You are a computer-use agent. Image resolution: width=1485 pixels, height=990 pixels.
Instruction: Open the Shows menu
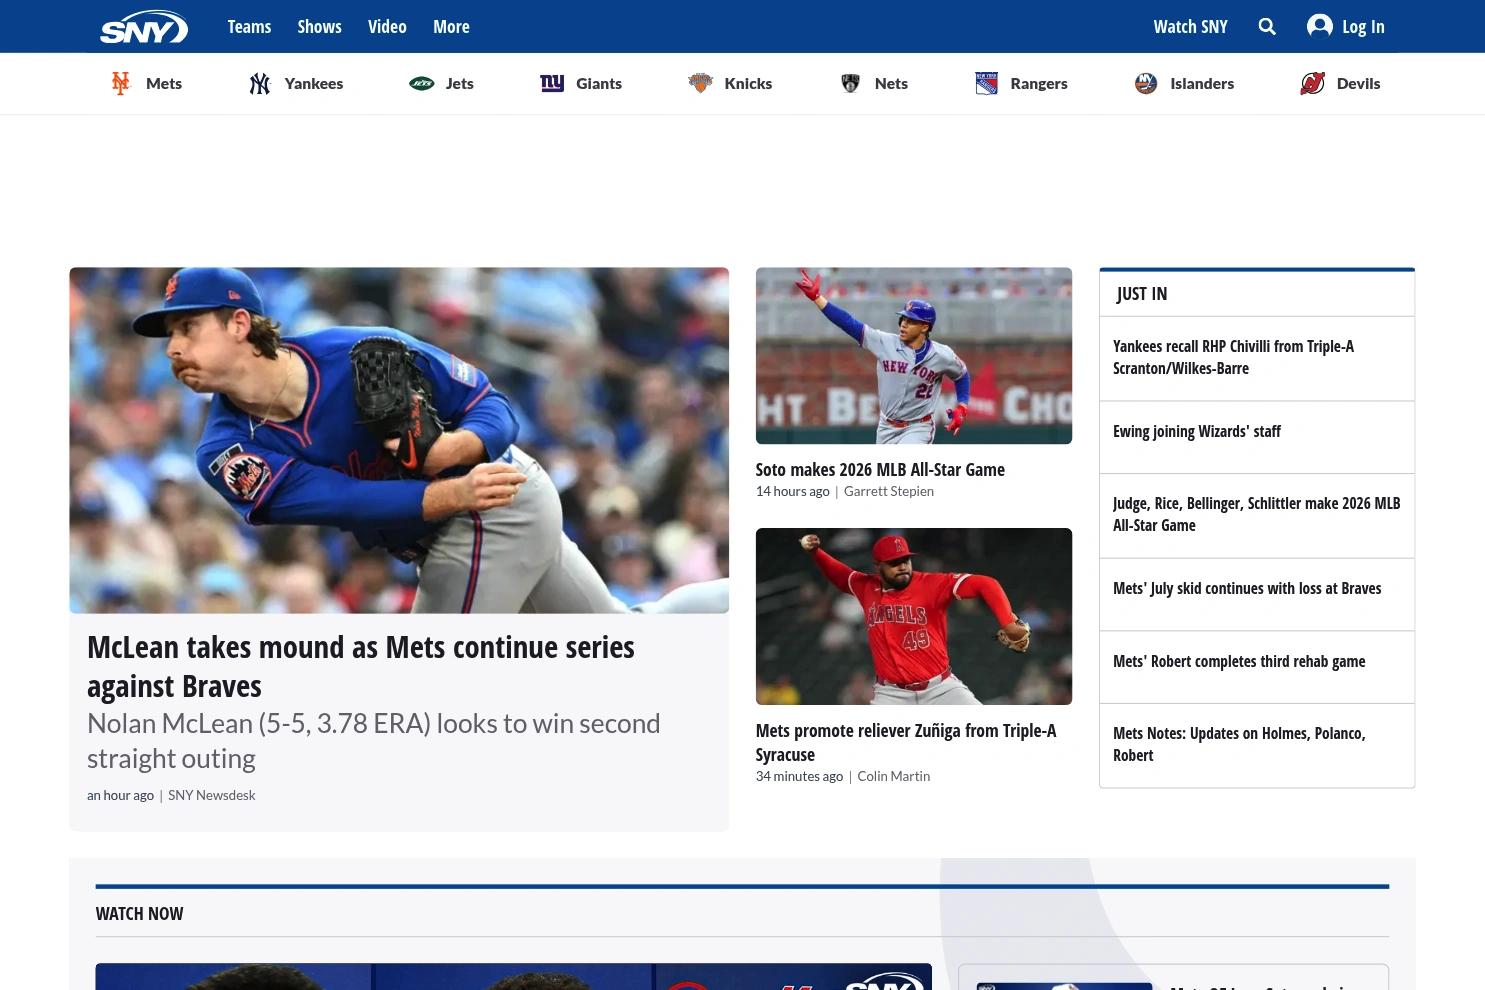(319, 27)
